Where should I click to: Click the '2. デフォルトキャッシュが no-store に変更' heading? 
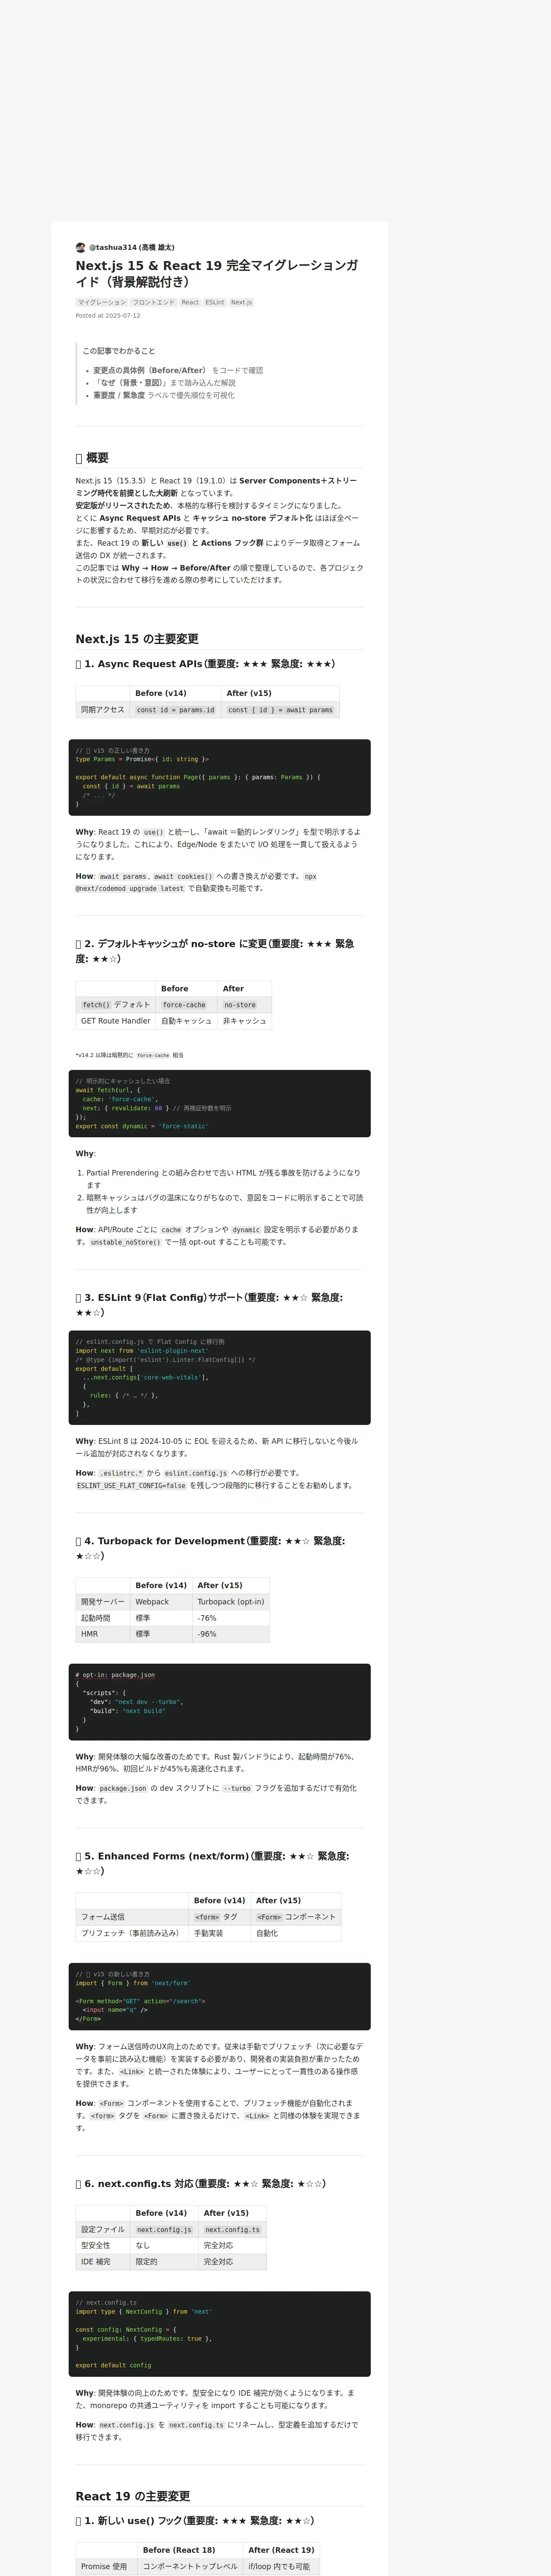[x=215, y=951]
